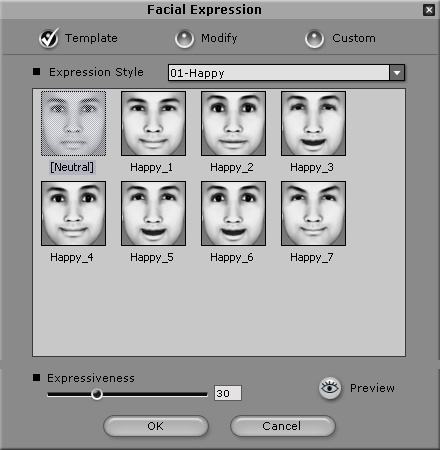Select the Template mode radio button

tap(49, 39)
